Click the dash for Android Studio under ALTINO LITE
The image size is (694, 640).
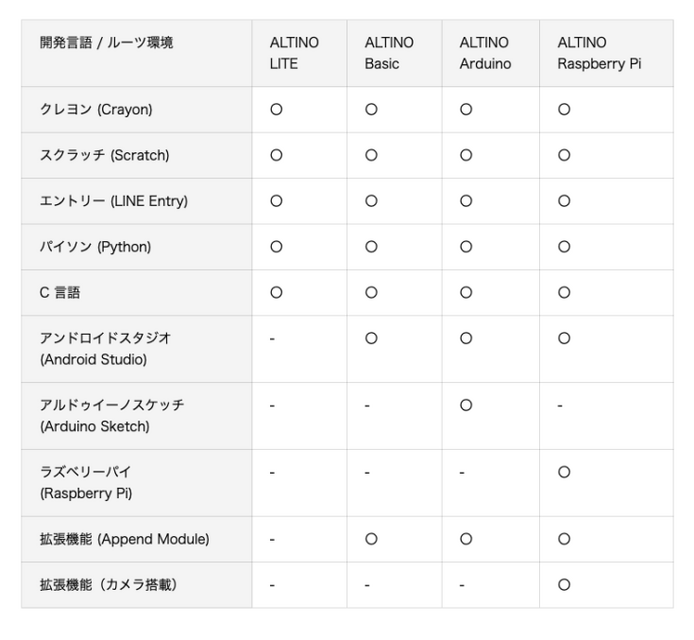tap(272, 339)
